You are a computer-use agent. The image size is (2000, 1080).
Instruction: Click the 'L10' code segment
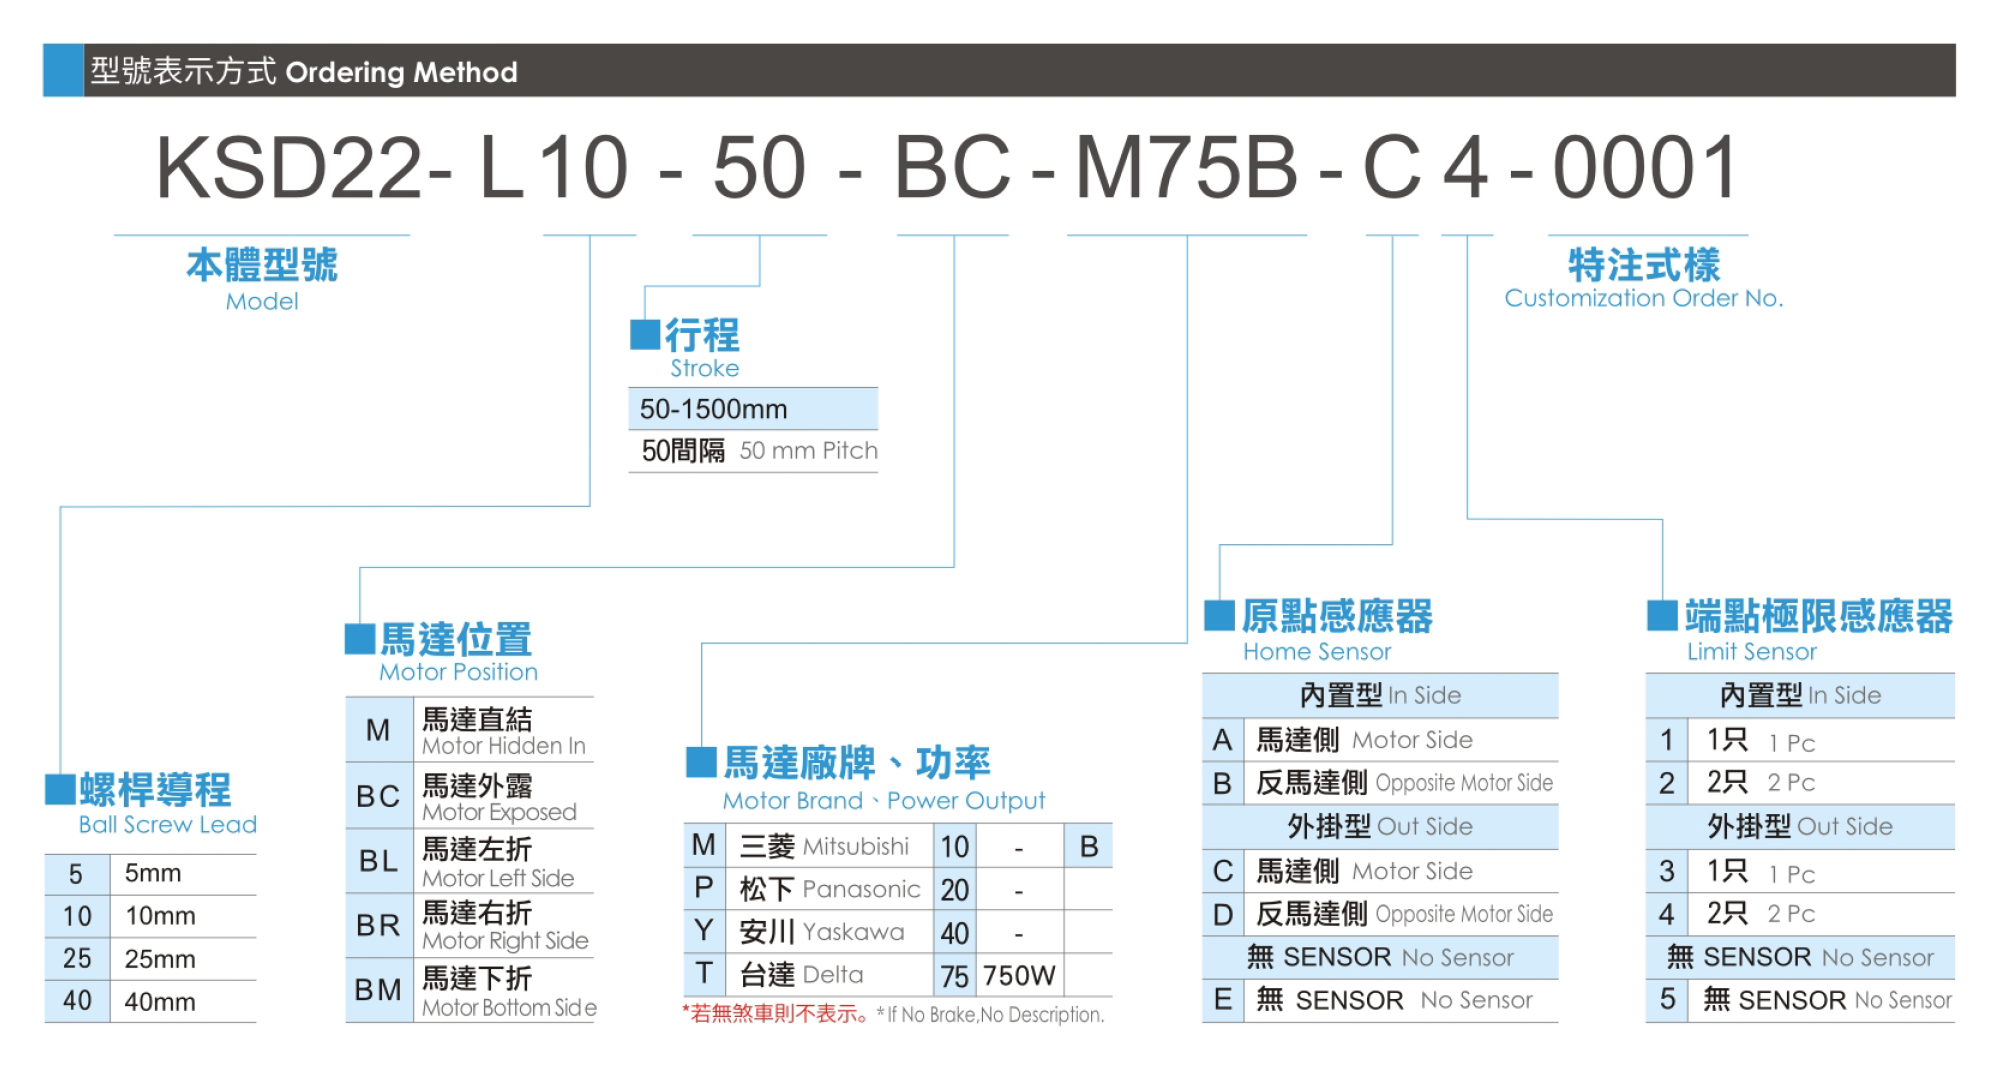pyautogui.click(x=553, y=167)
